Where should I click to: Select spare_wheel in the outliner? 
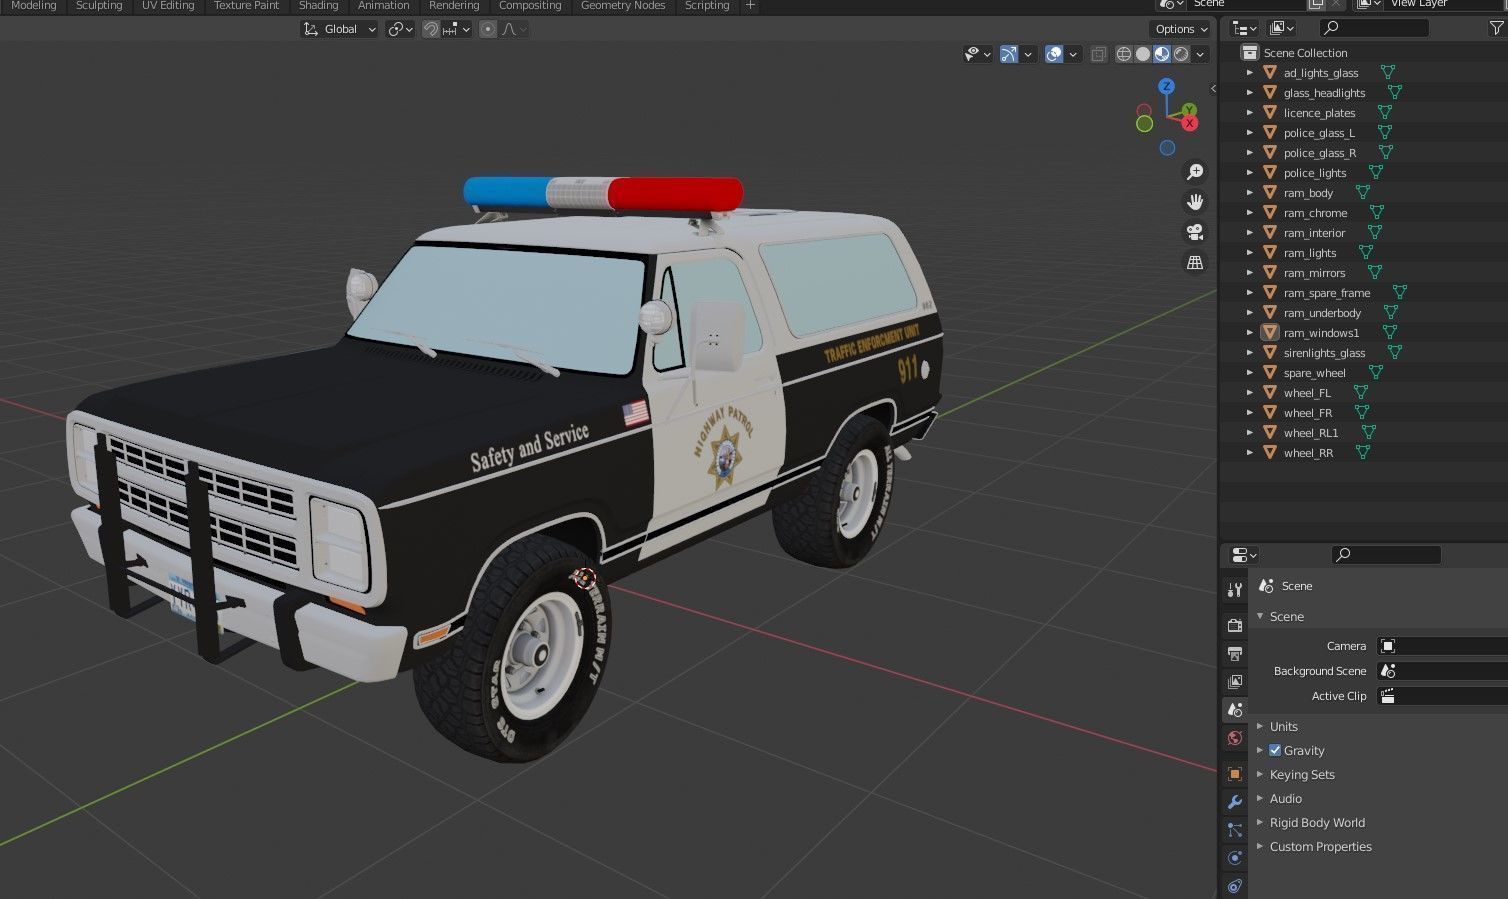coord(1314,372)
